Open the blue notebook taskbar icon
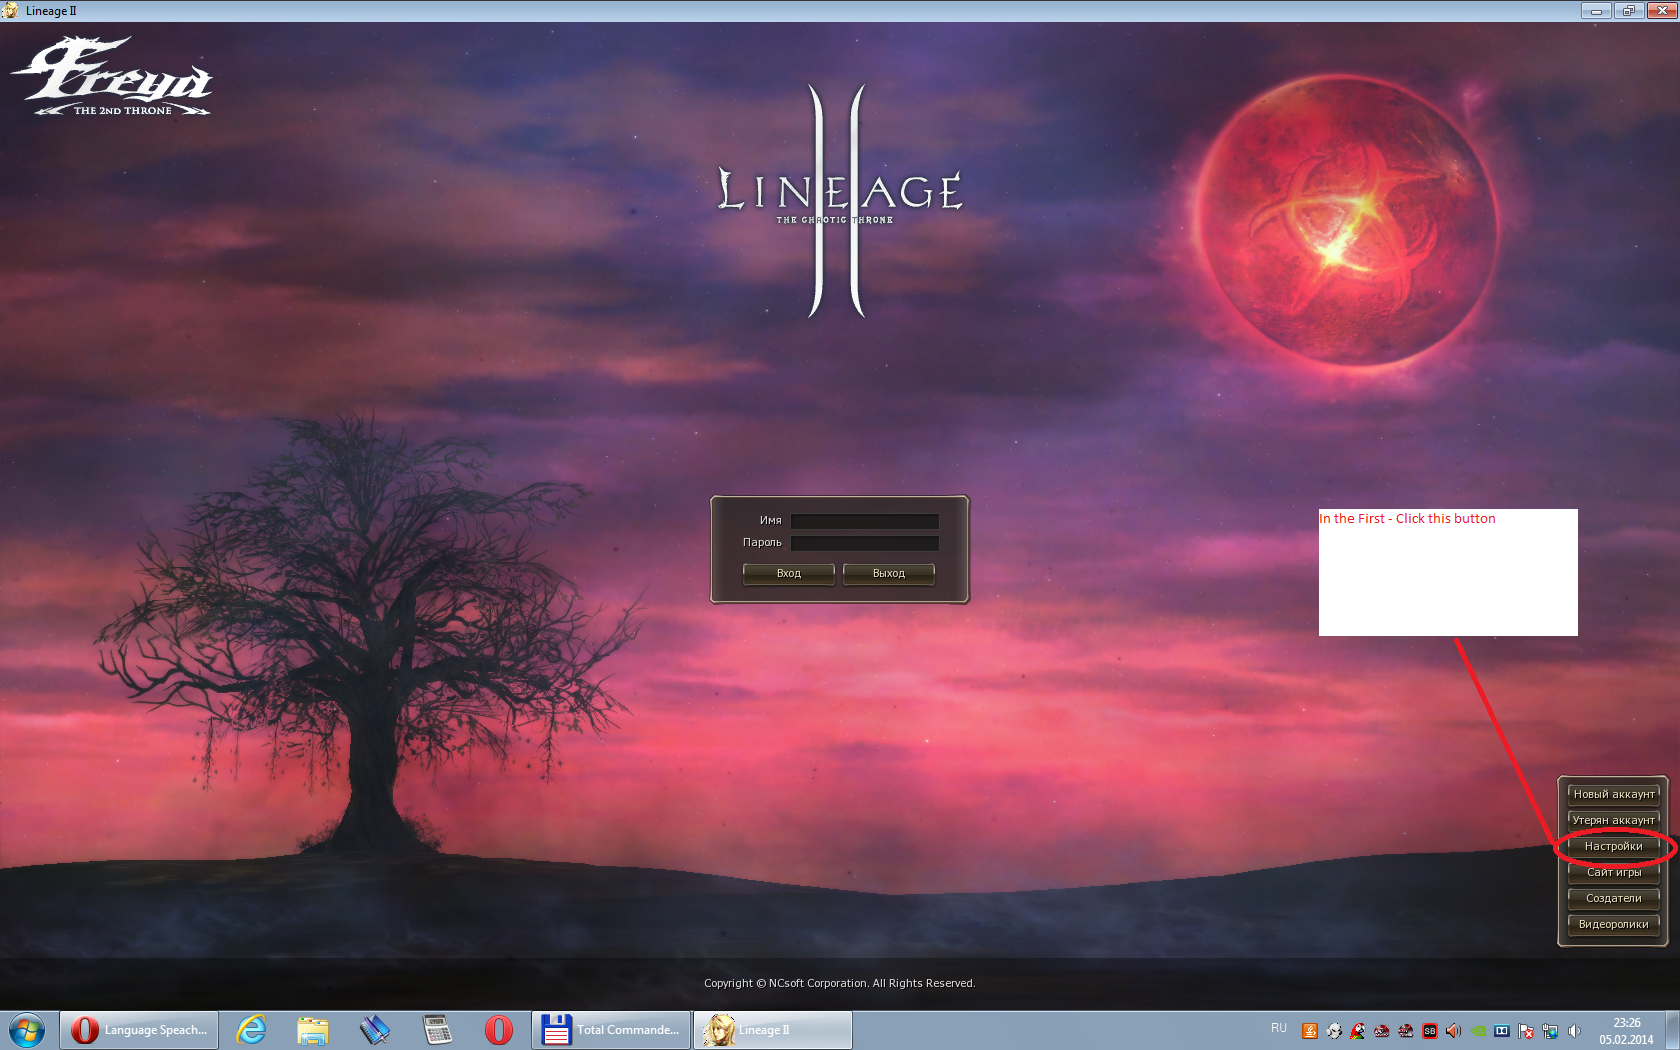The width and height of the screenshot is (1680, 1050). 375,1030
